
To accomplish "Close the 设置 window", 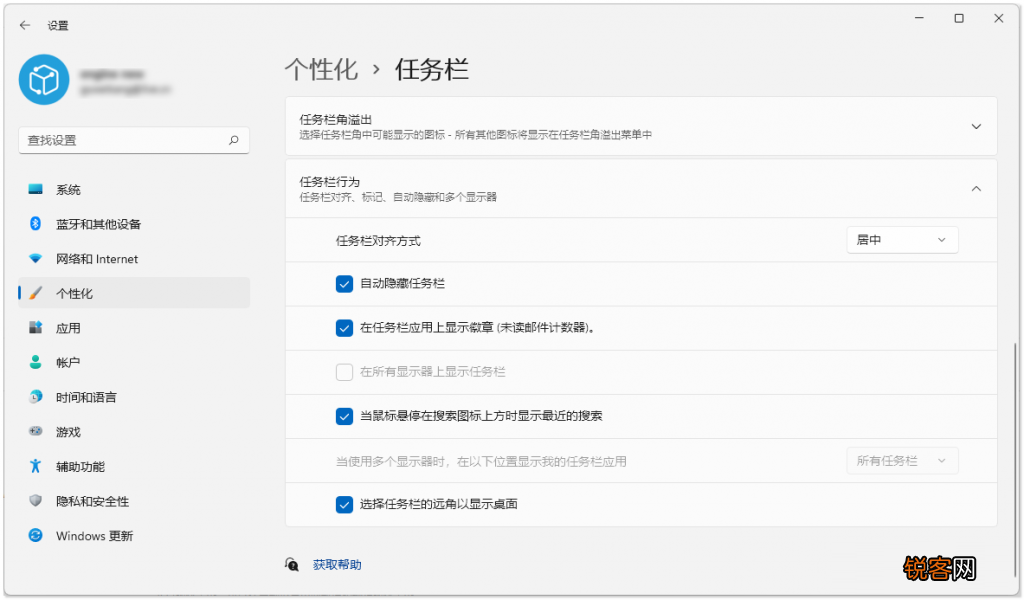I will click(x=999, y=18).
